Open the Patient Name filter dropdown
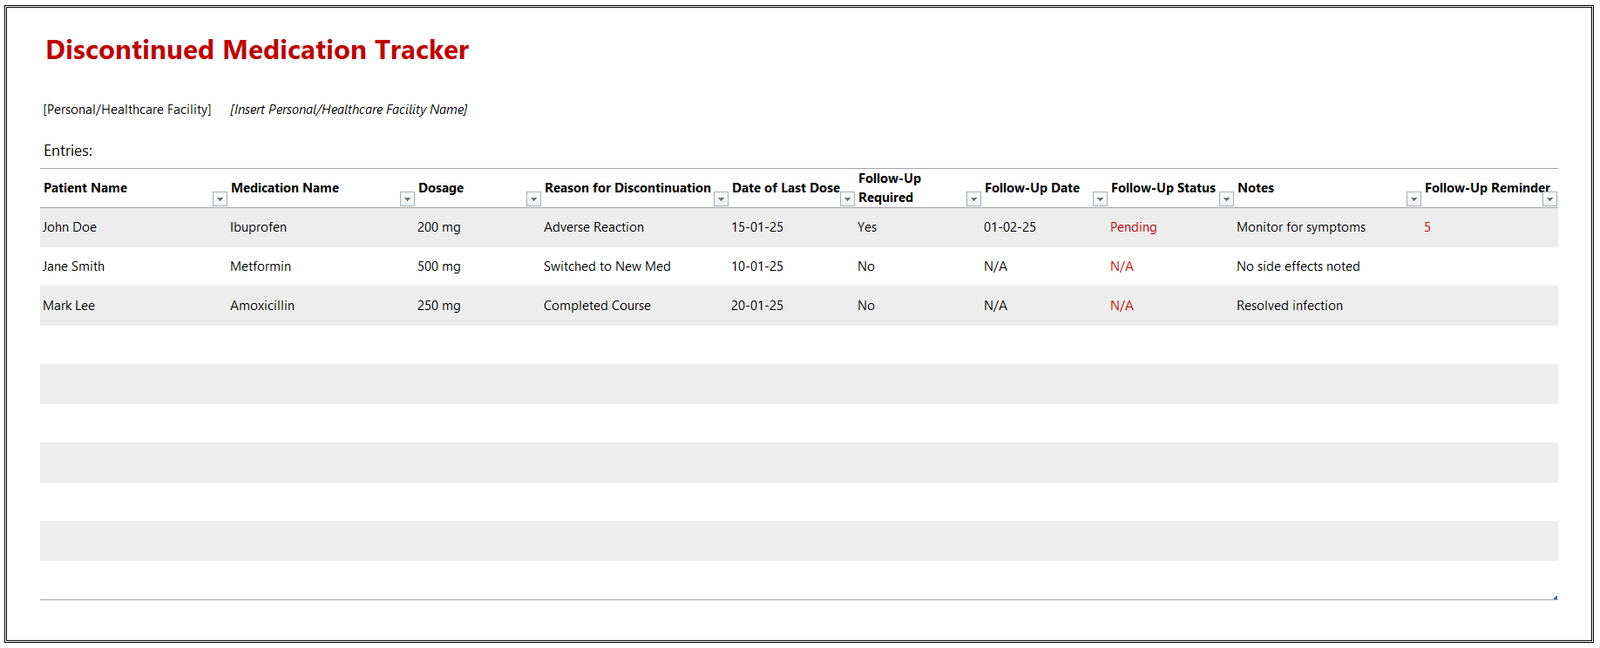1600x648 pixels. (x=219, y=199)
